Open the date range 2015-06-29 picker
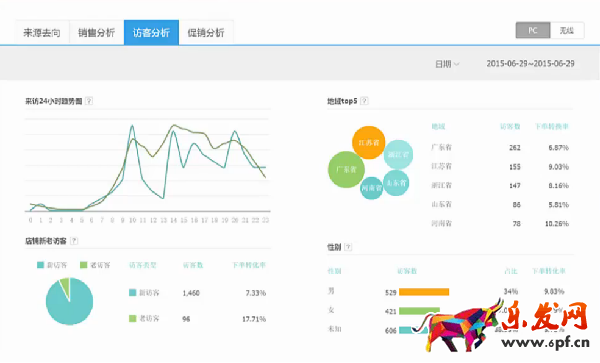The image size is (600, 363). pos(530,63)
